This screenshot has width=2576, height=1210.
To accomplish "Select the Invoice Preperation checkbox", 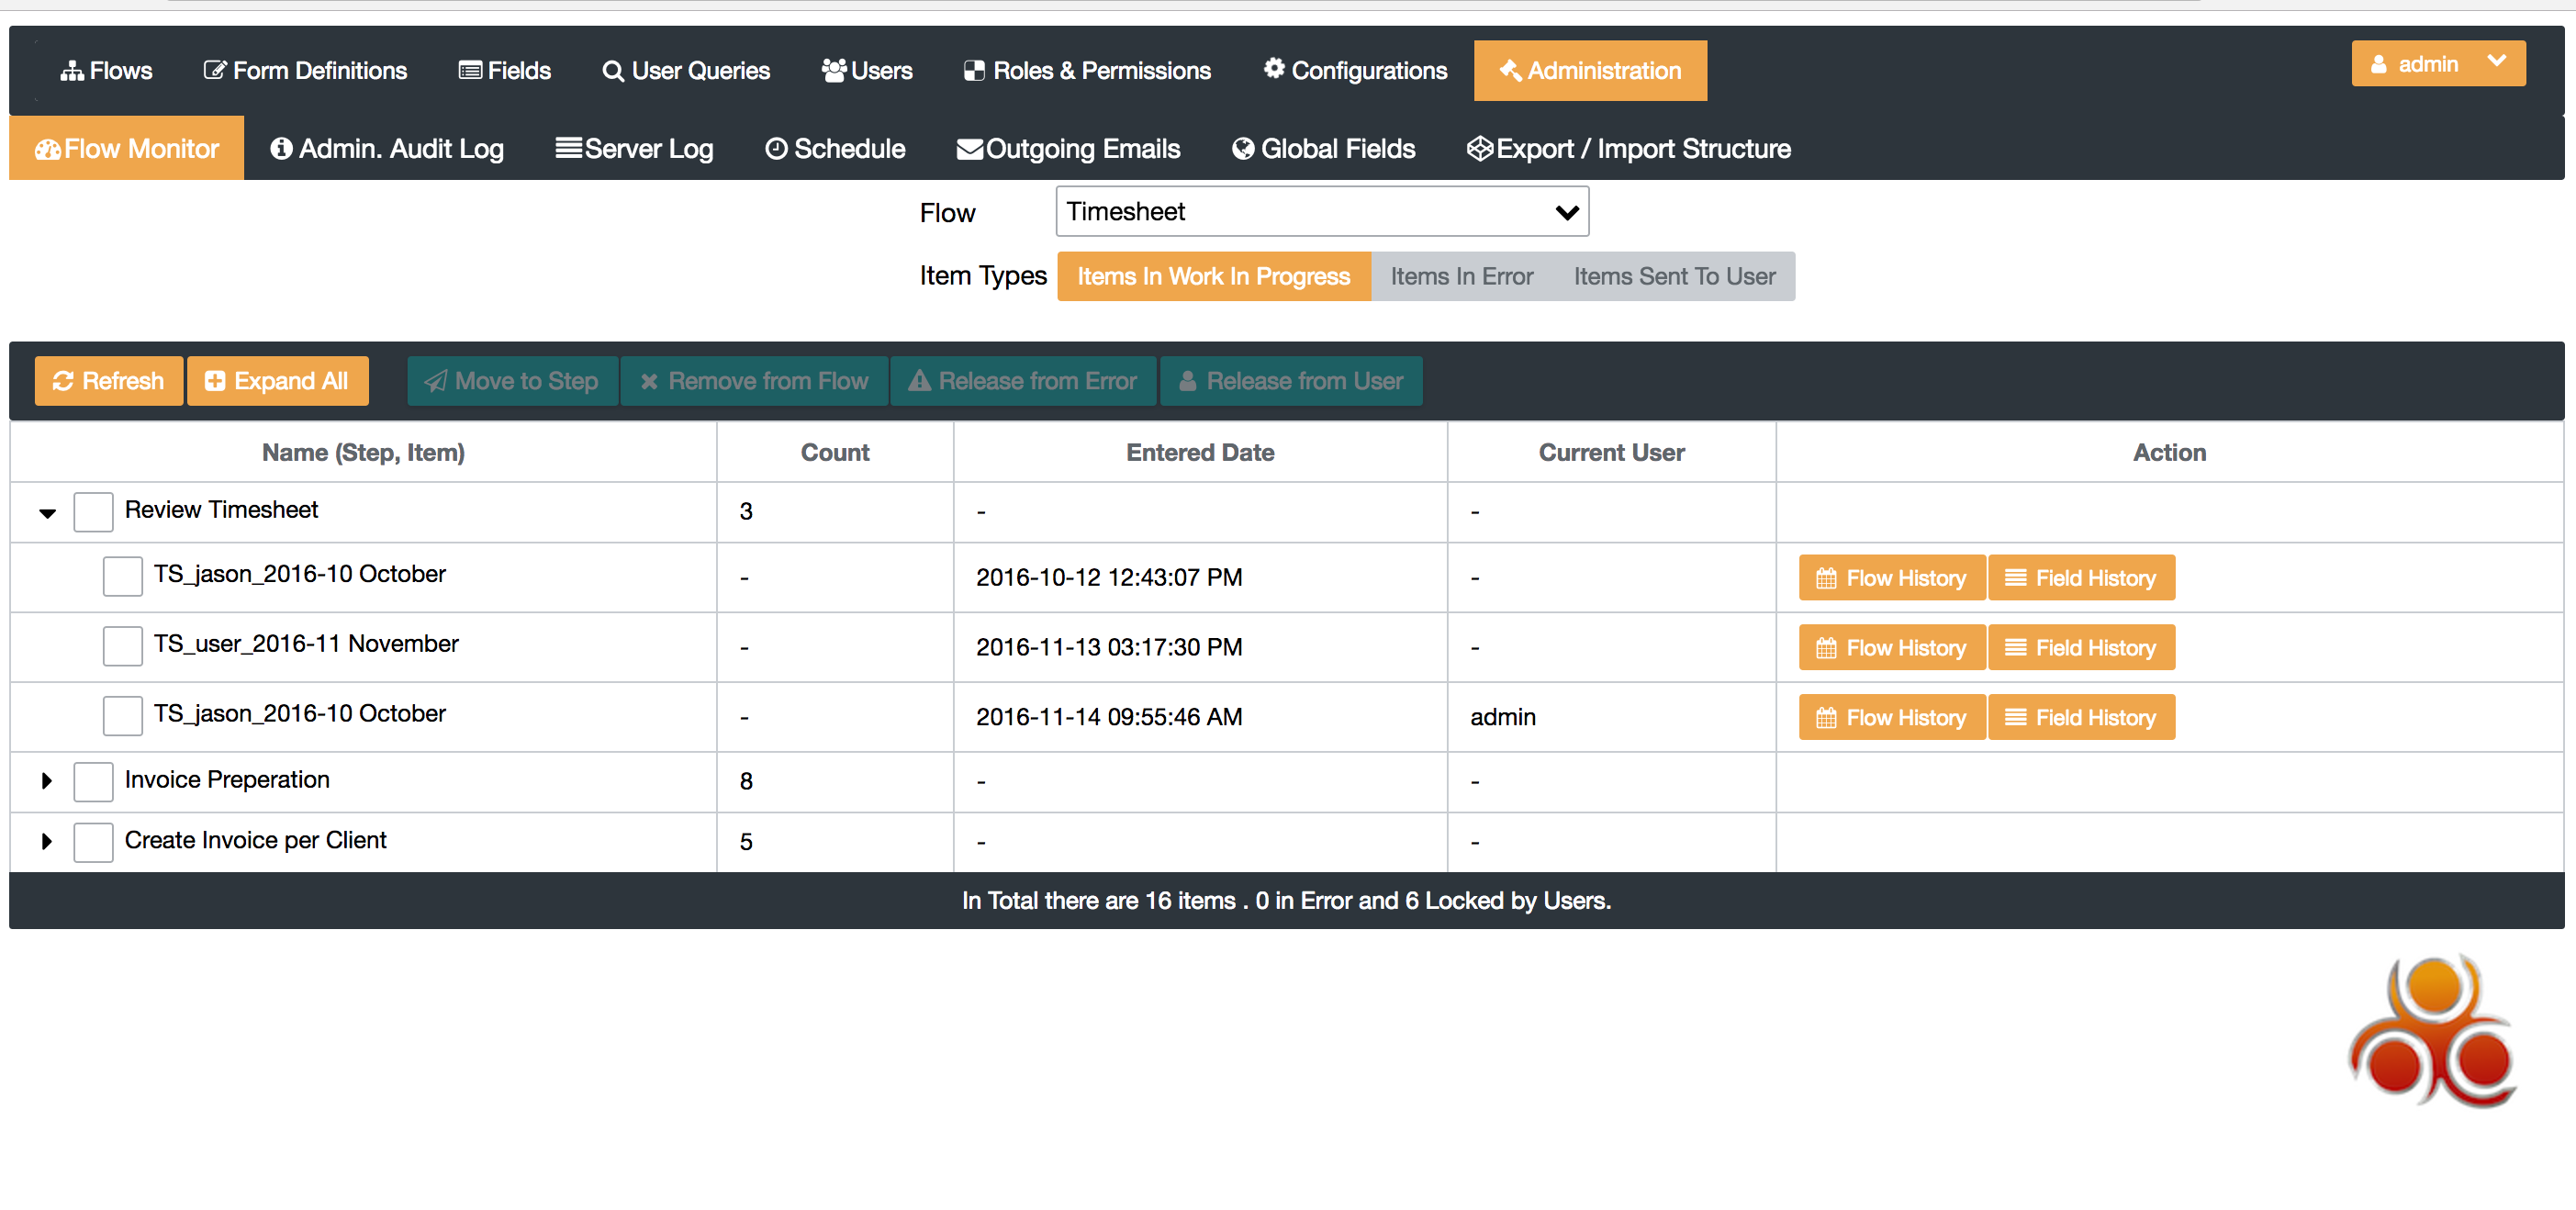I will (x=93, y=781).
